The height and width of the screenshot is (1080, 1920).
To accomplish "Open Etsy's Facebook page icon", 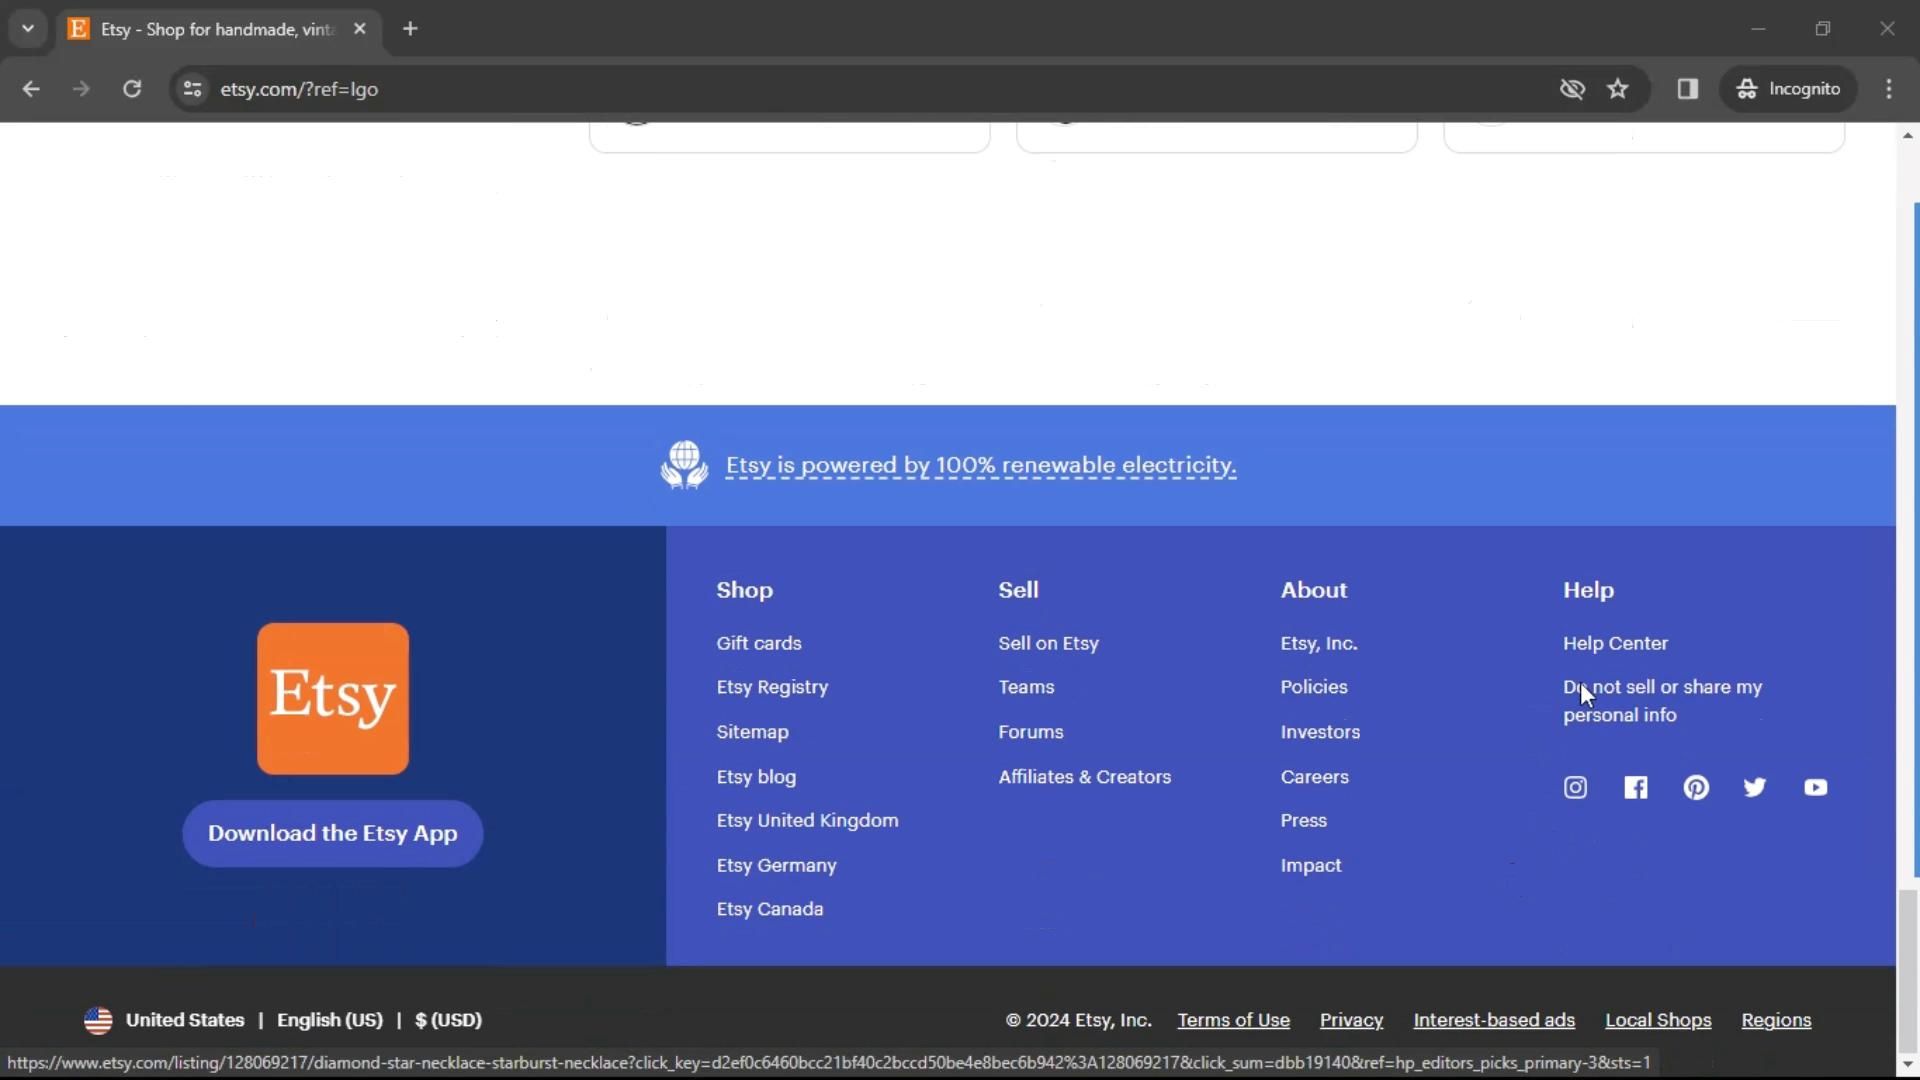I will point(1636,788).
